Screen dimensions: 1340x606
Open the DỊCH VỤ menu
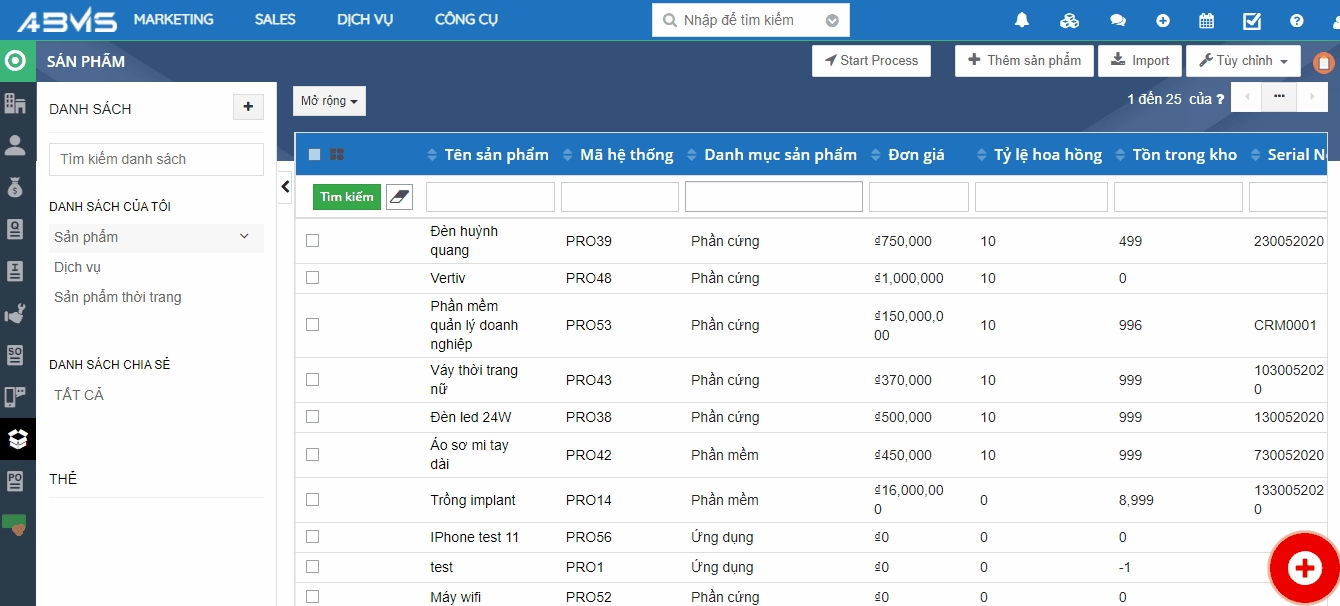(365, 19)
